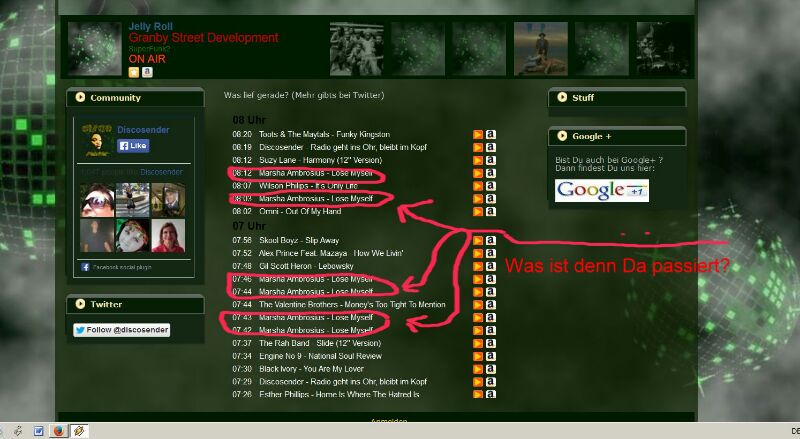800x439 pixels.
Task: Click Follow @discosender Twitter button
Action: point(121,330)
